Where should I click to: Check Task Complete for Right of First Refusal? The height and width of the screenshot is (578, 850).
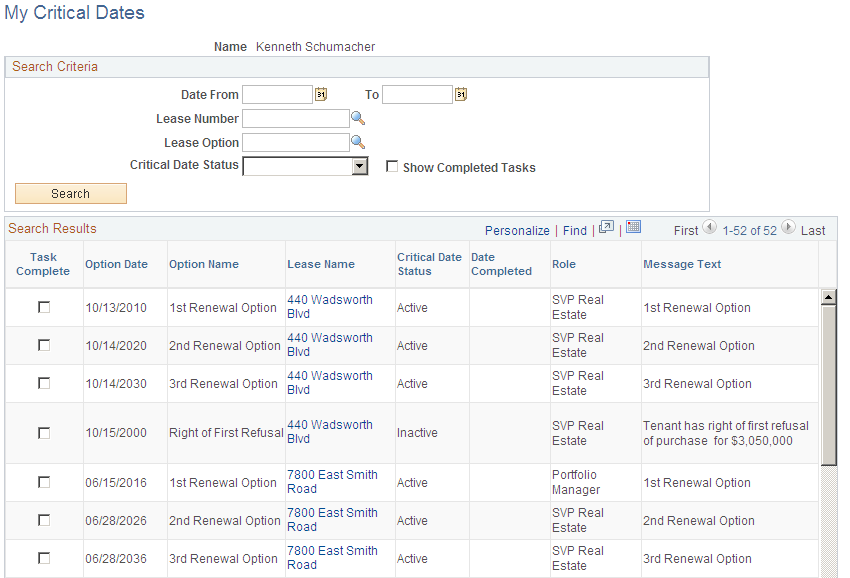44,433
